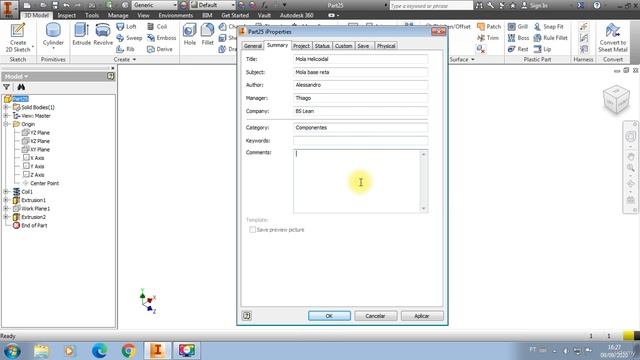Choose the Loft tool
Screen dimensions: 640x360
[126, 27]
